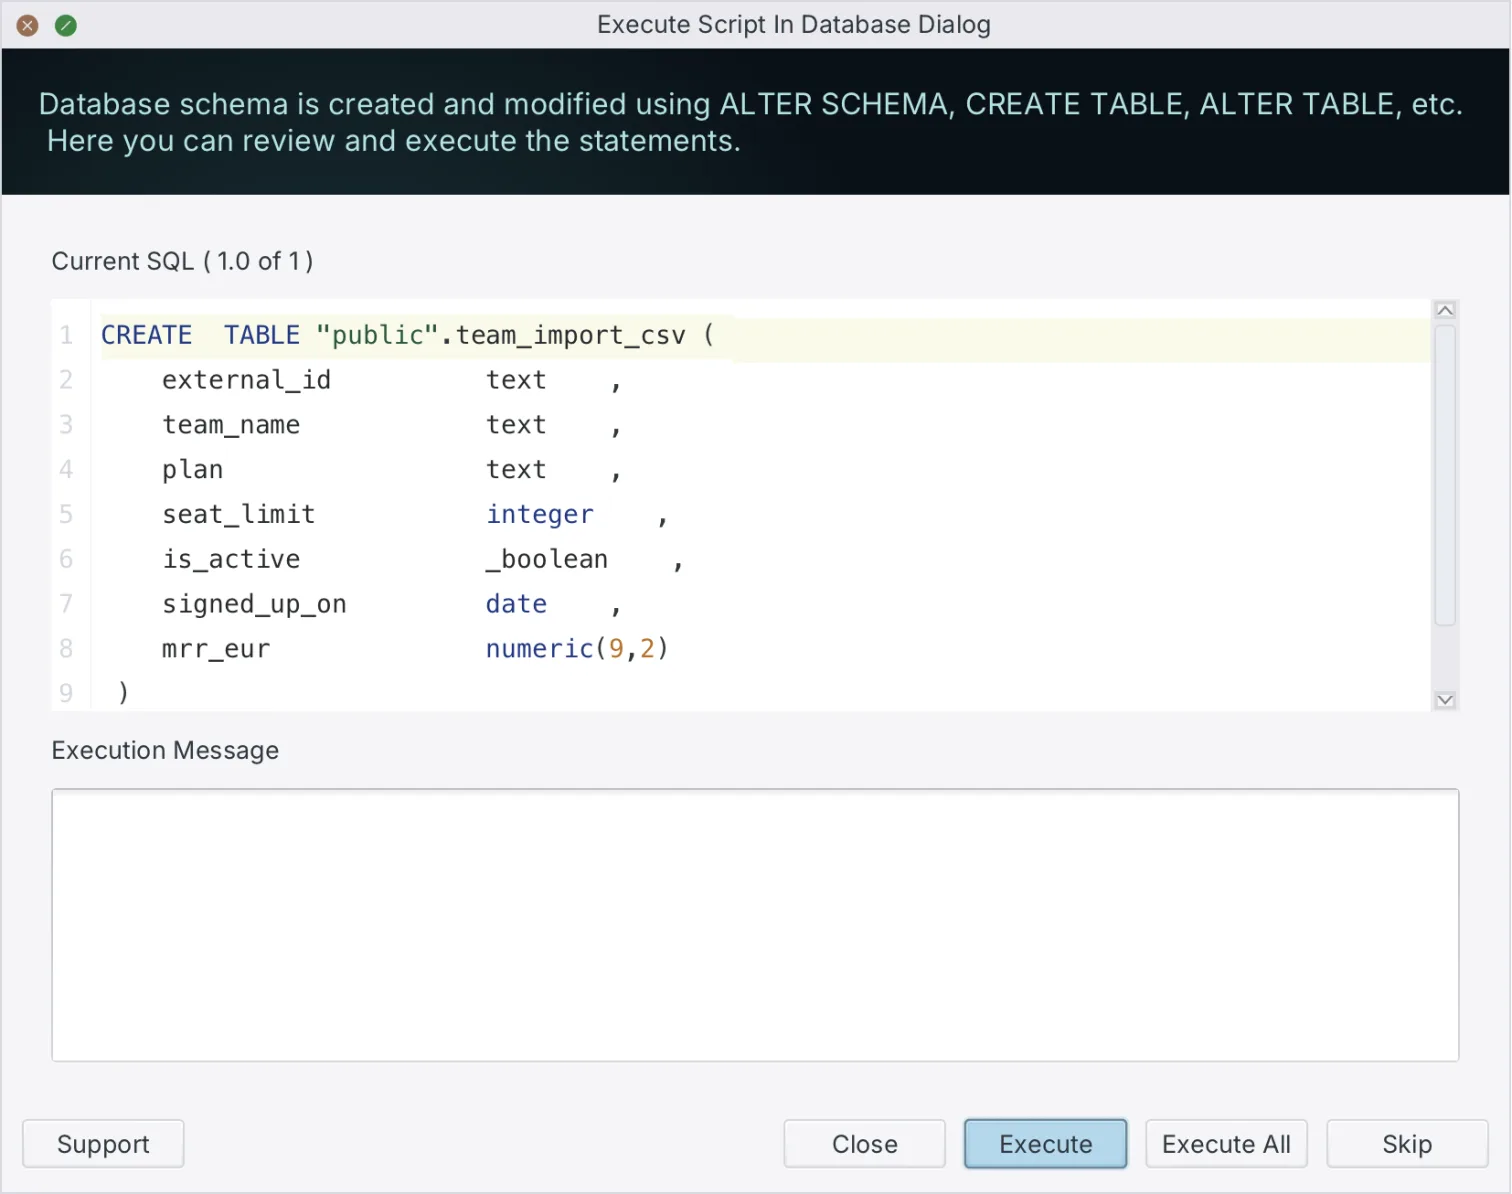
Task: Click the Execution Message label
Action: point(165,750)
